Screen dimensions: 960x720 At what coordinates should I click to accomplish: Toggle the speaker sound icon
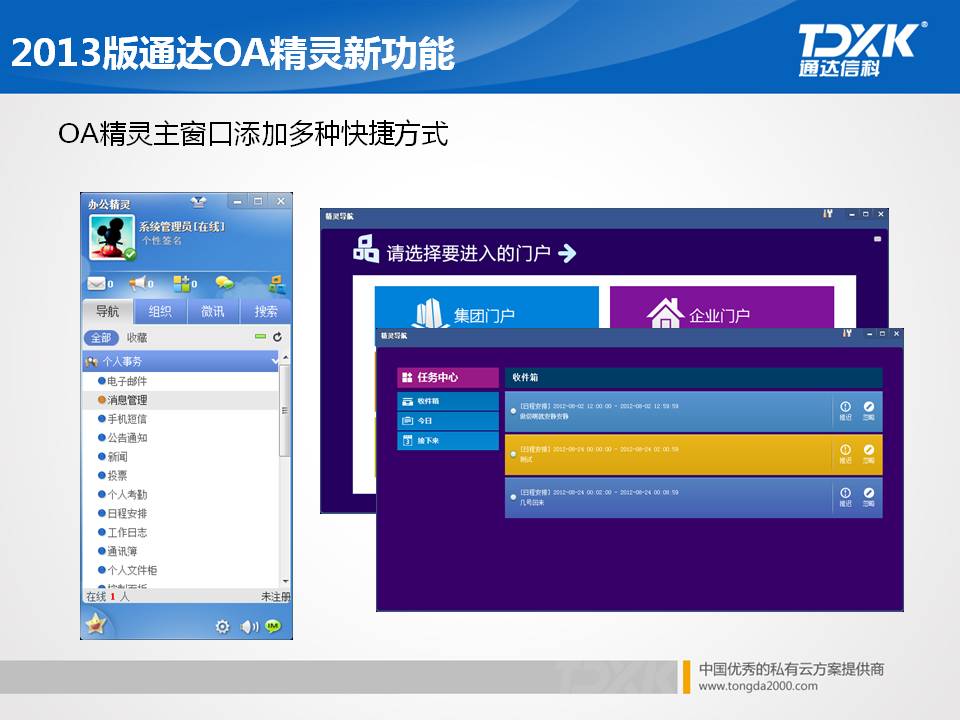pos(249,626)
